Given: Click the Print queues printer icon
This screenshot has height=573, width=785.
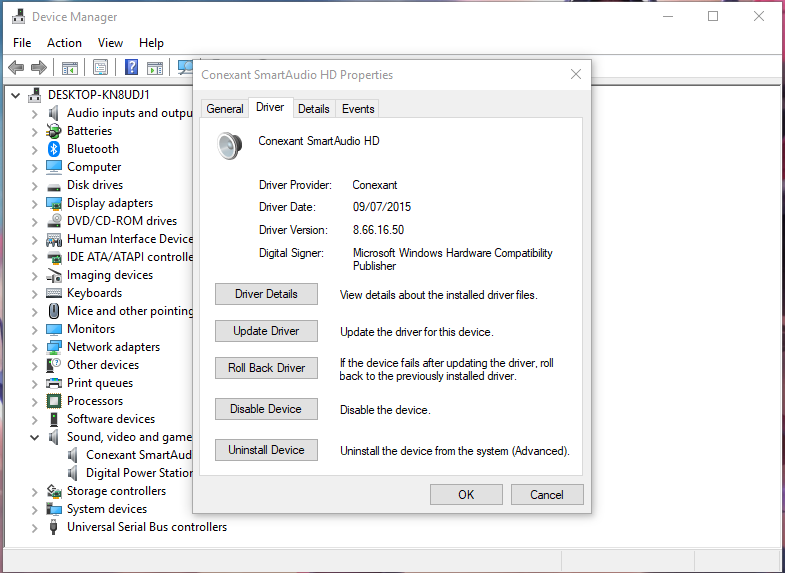Looking at the screenshot, I should [x=54, y=383].
